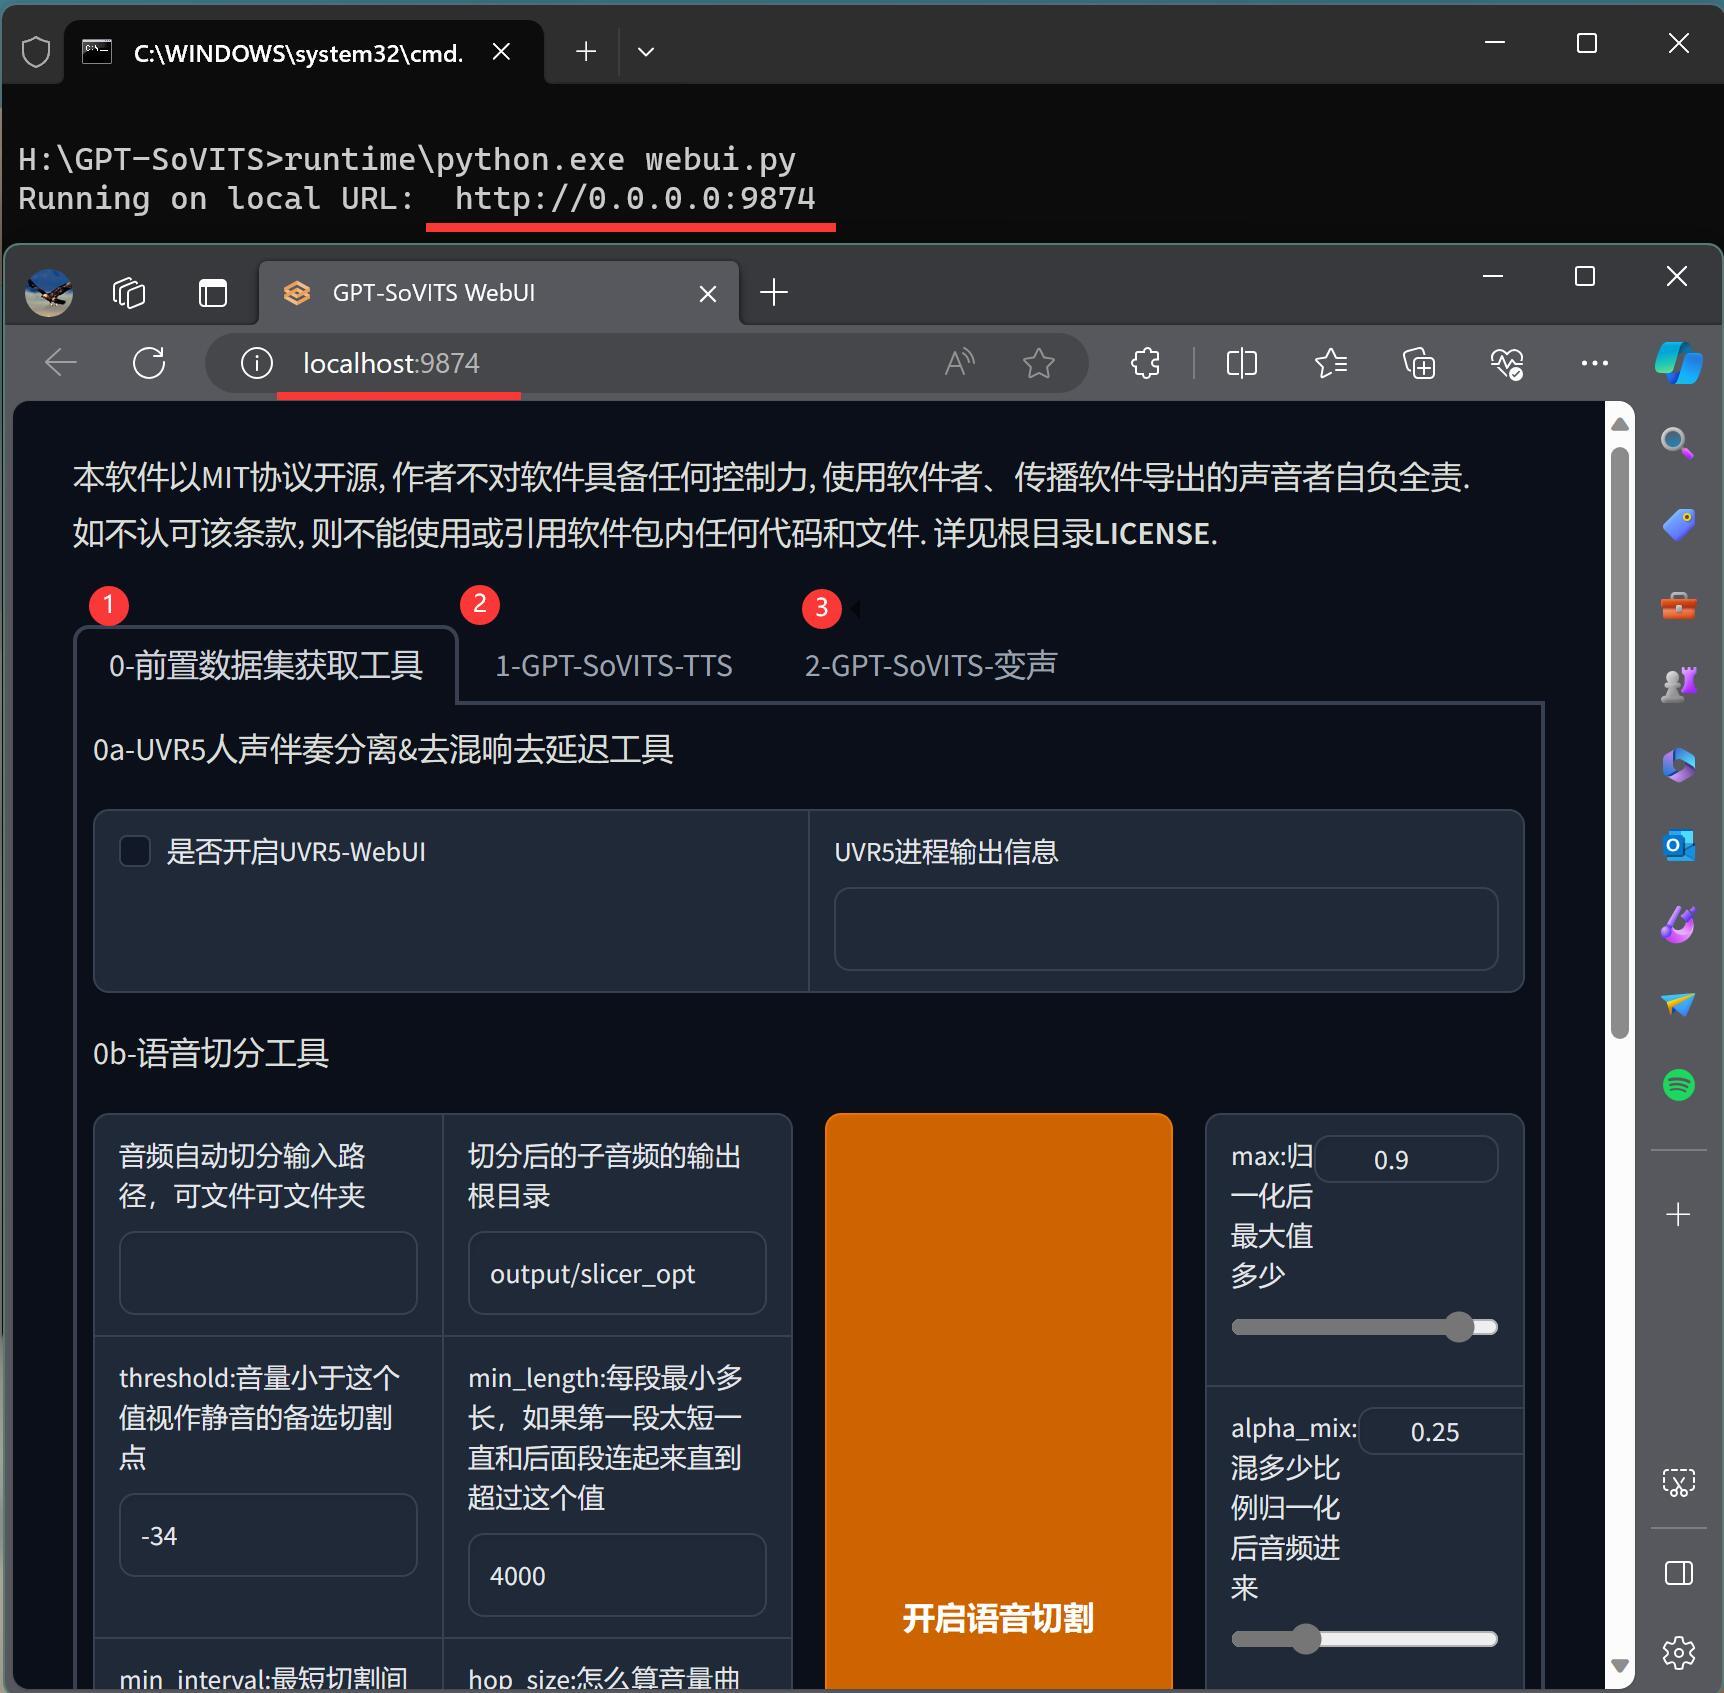
Task: Click the alpha_mix value field 0.25
Action: tap(1440, 1431)
